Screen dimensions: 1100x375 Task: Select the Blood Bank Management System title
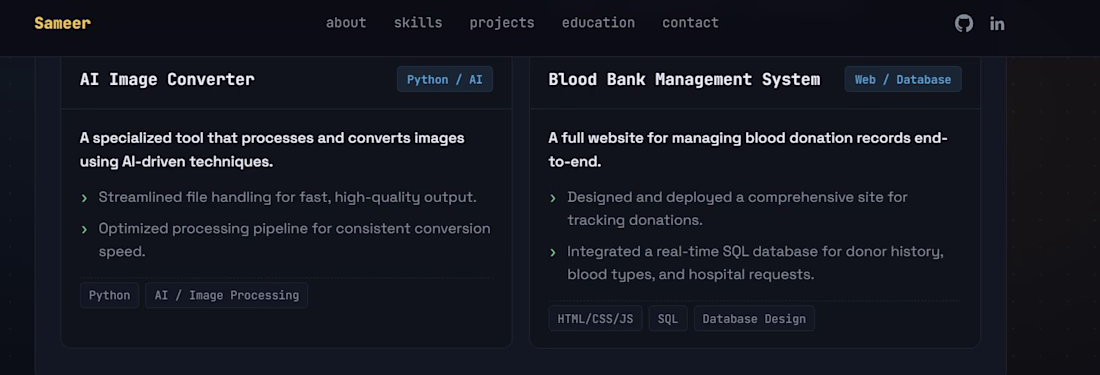[x=684, y=79]
